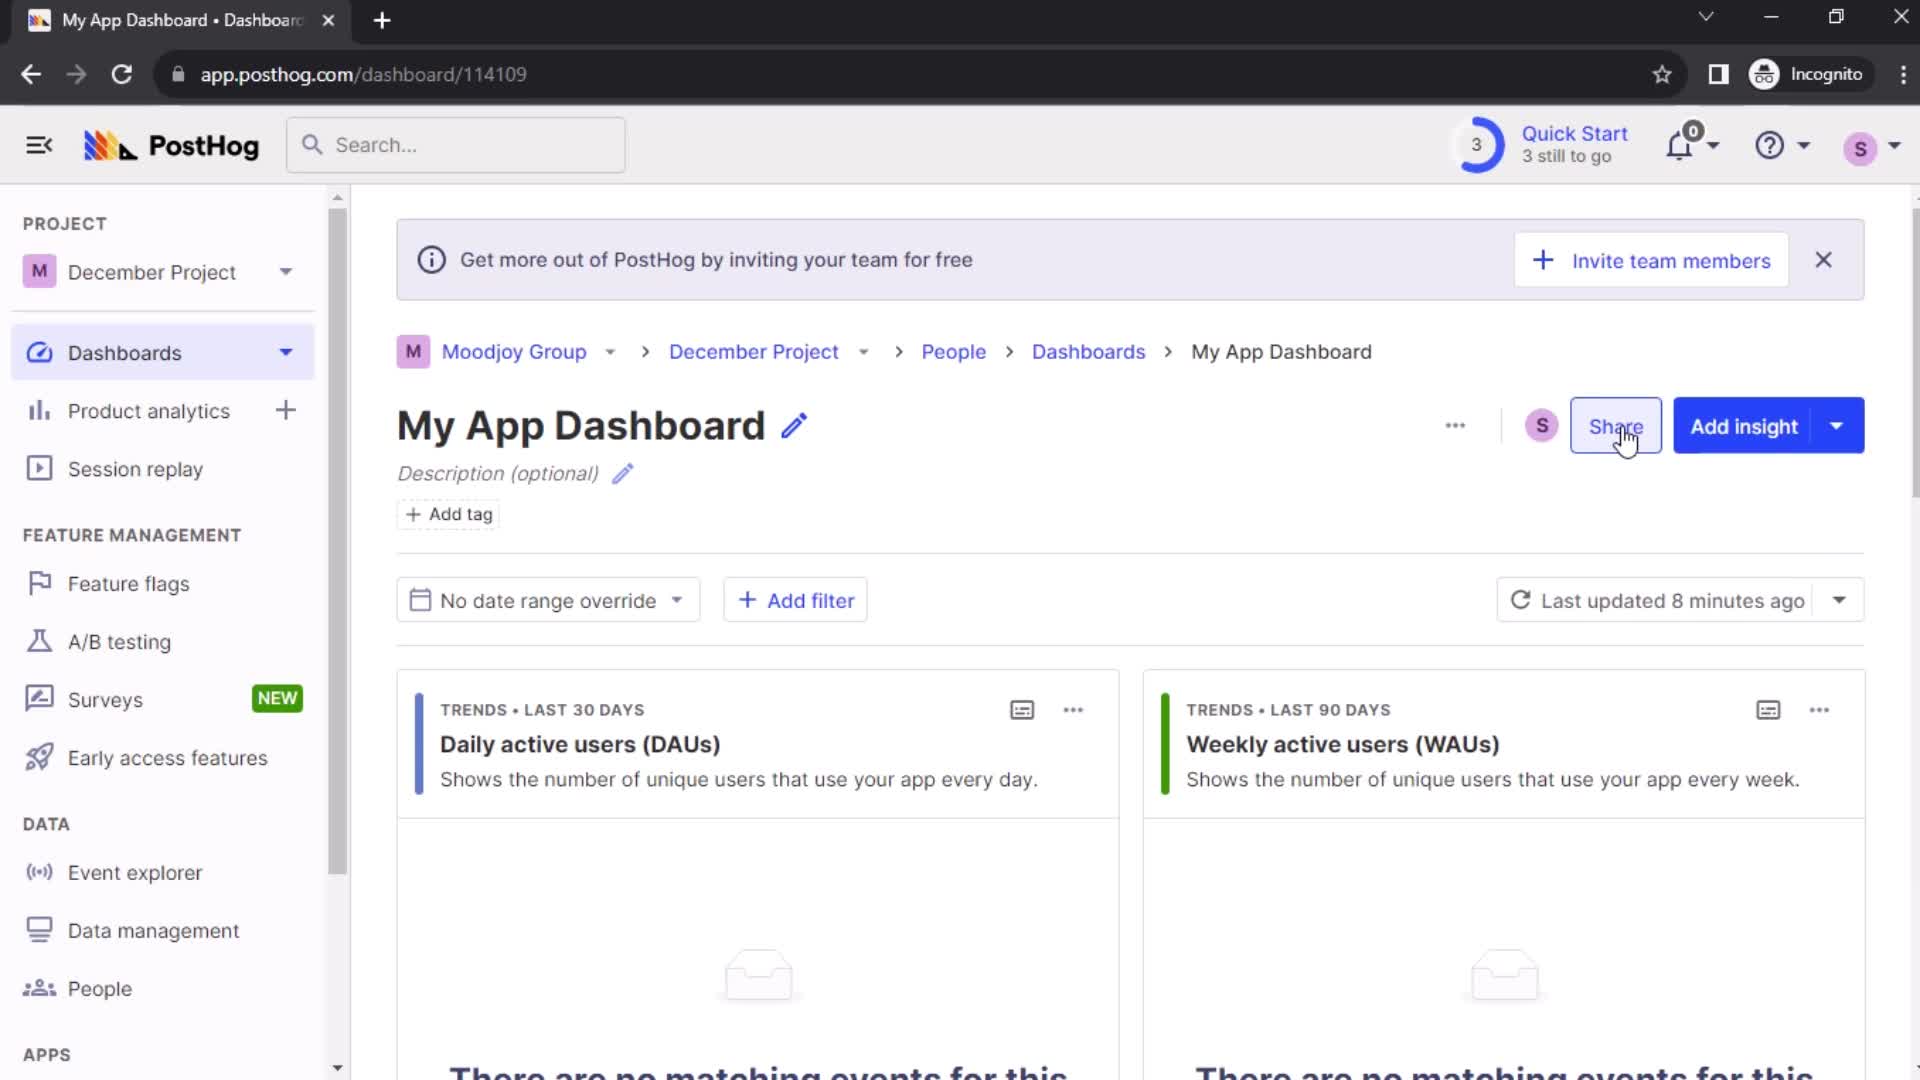1920x1080 pixels.
Task: Click the search input field
Action: point(454,145)
